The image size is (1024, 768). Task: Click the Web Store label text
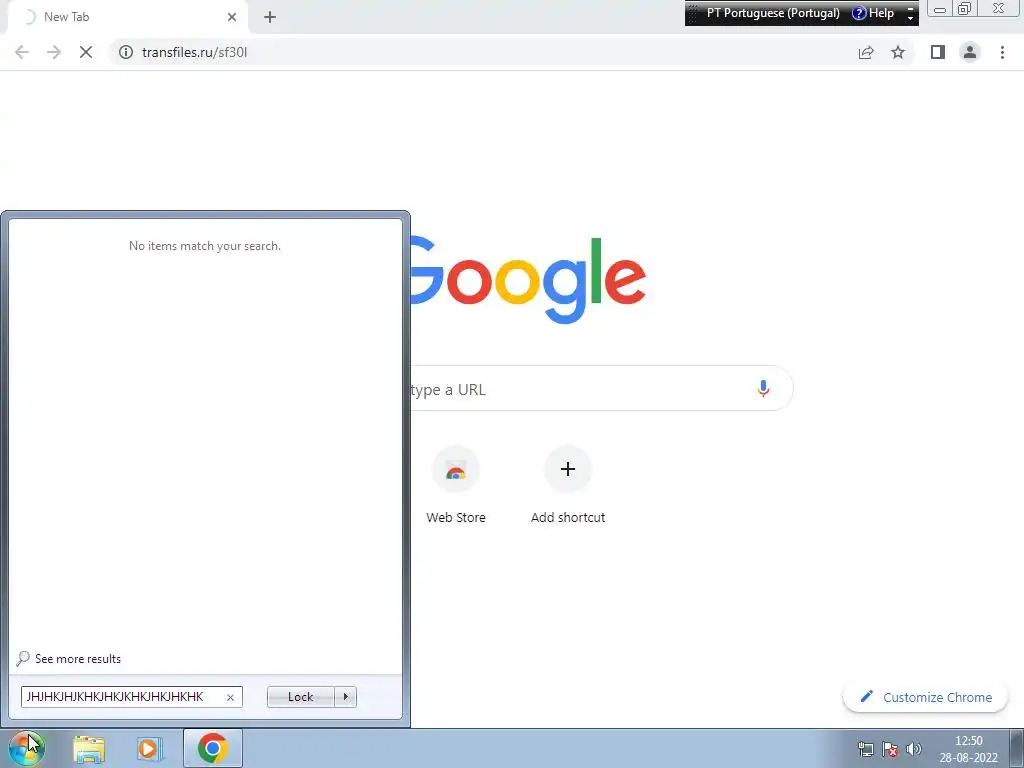[456, 517]
